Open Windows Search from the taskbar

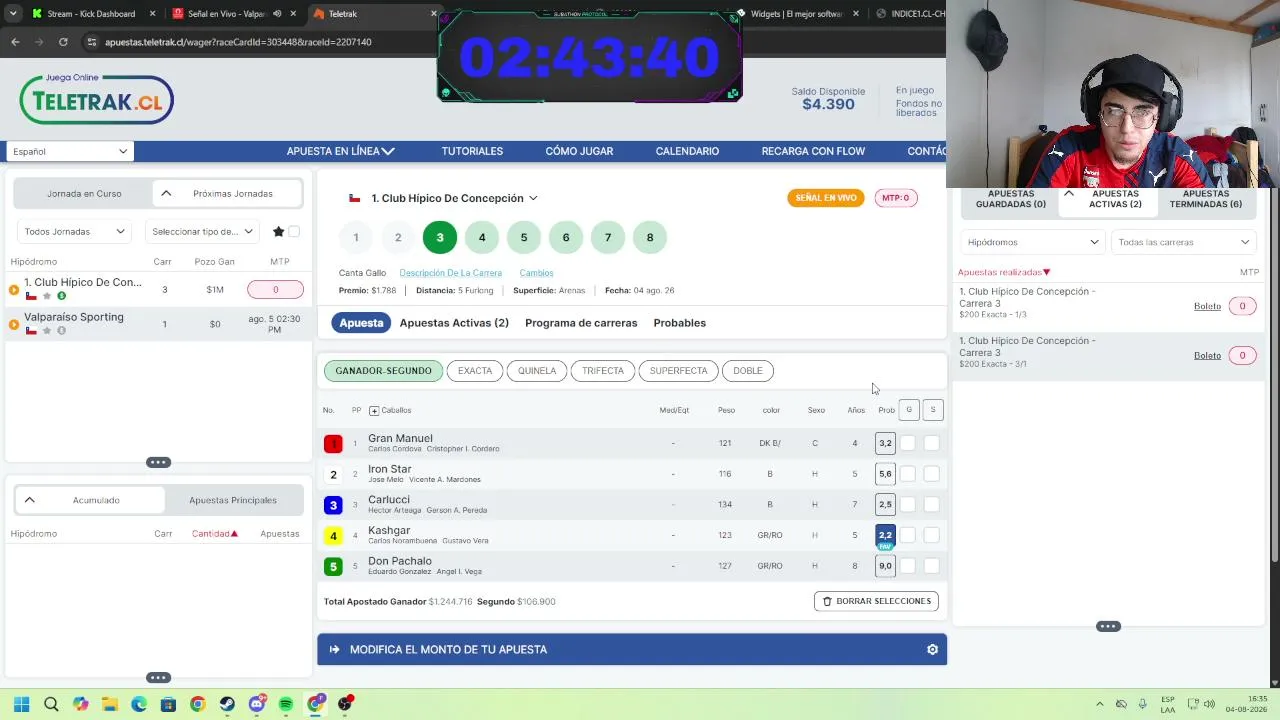pyautogui.click(x=51, y=704)
